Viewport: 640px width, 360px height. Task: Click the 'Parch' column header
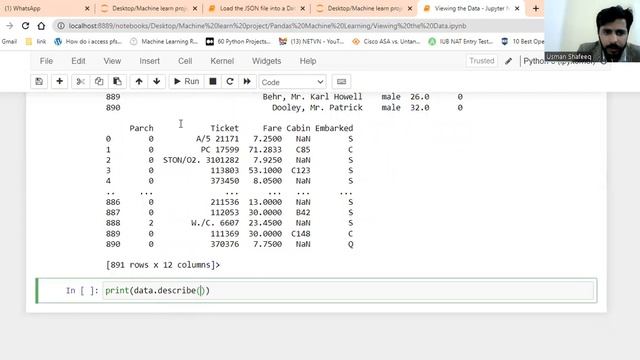pyautogui.click(x=141, y=128)
